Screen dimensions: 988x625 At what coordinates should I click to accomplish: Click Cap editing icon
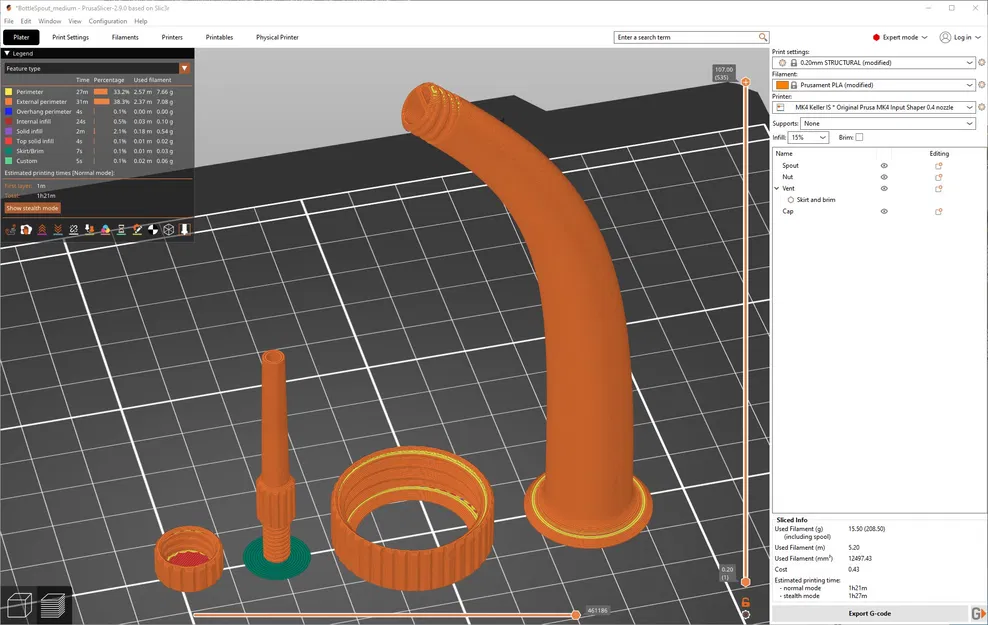(x=938, y=212)
